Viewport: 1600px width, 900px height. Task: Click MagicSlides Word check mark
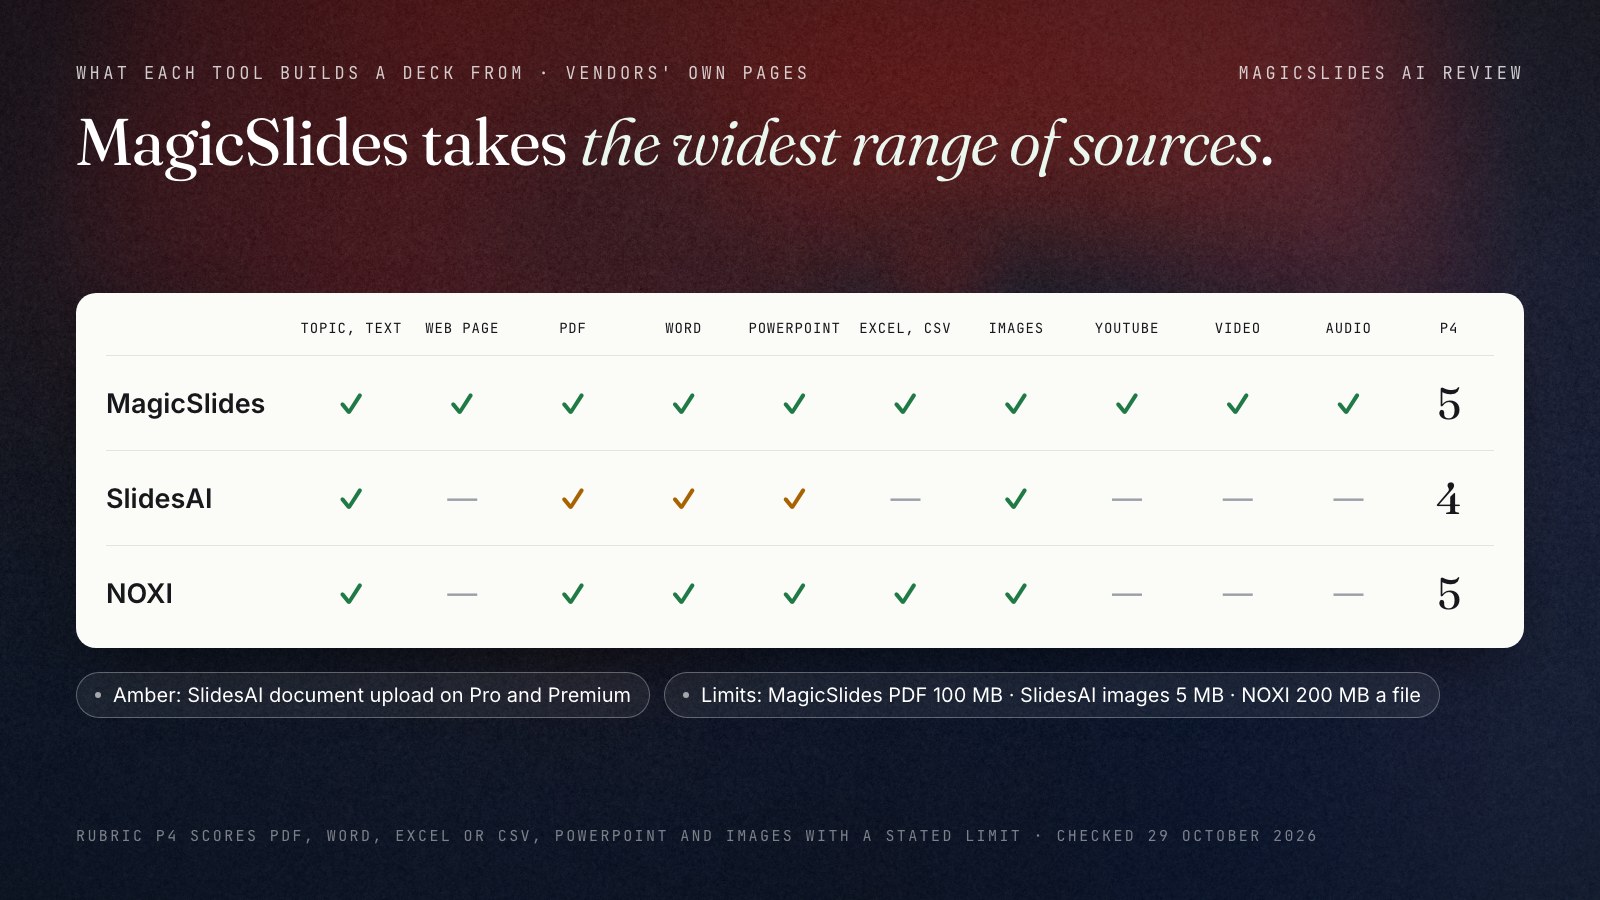pyautogui.click(x=683, y=404)
